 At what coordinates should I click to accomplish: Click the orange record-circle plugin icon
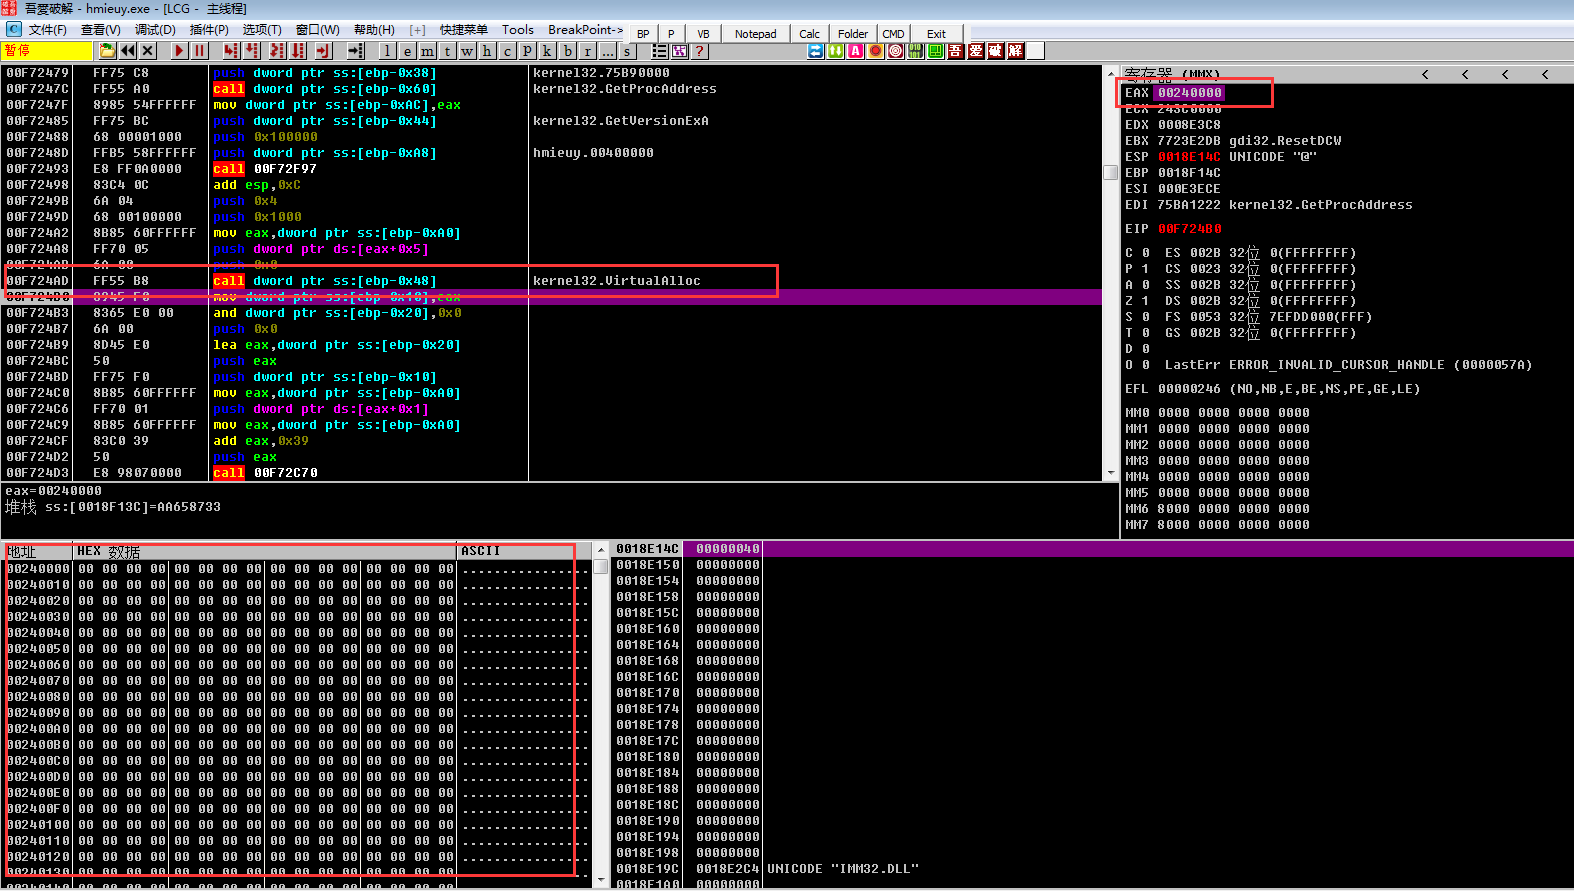(x=876, y=51)
